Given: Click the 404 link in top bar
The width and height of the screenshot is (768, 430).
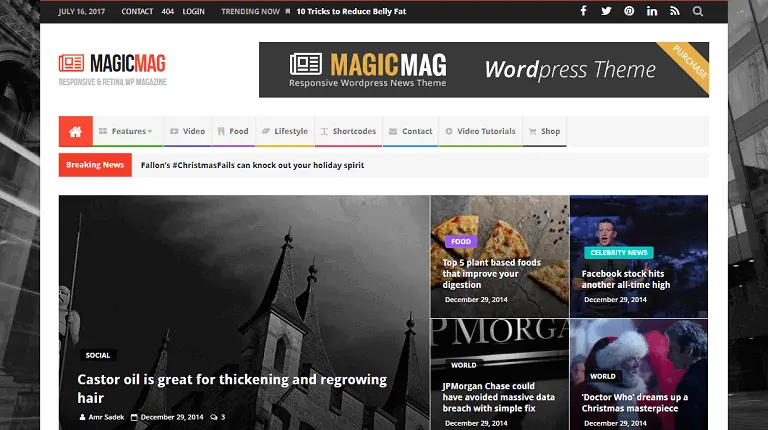Looking at the screenshot, I should [x=168, y=11].
